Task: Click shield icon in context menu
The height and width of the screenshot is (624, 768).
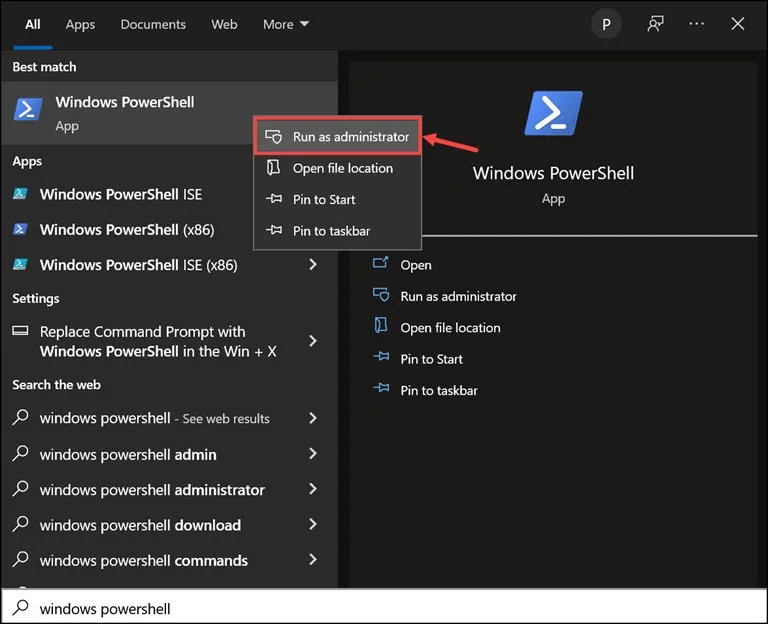Action: click(x=273, y=136)
